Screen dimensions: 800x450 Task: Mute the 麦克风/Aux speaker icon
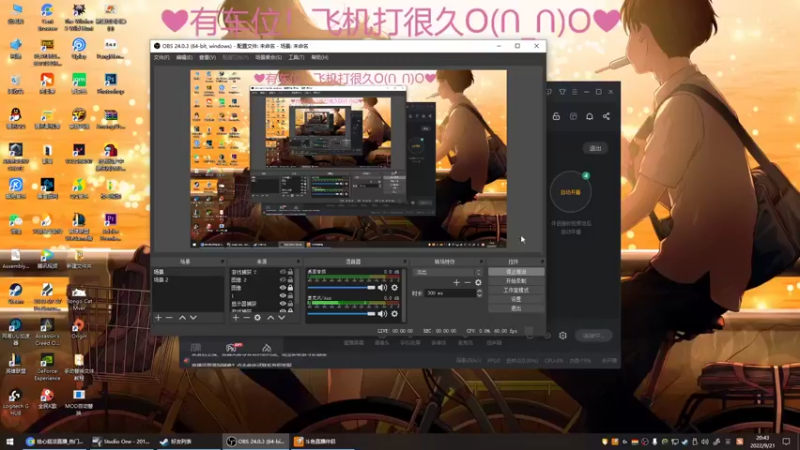(382, 314)
